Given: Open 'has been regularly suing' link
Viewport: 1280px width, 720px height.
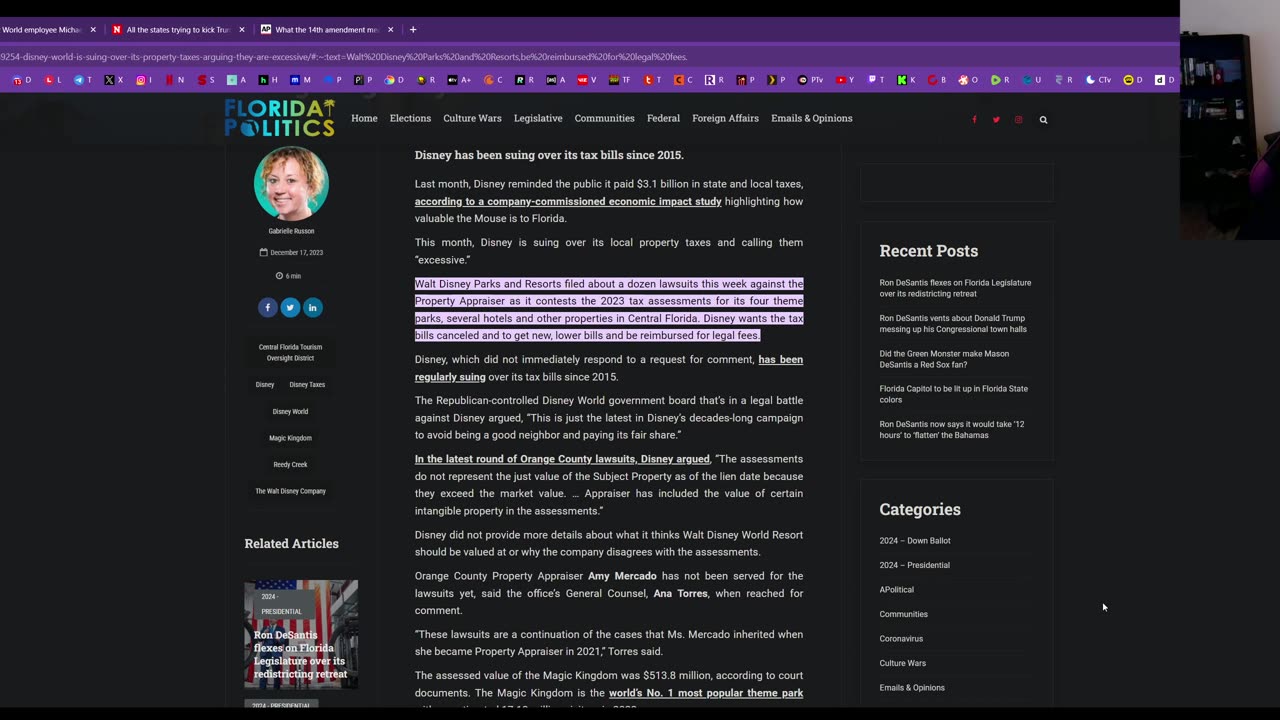Looking at the screenshot, I should [x=609, y=368].
